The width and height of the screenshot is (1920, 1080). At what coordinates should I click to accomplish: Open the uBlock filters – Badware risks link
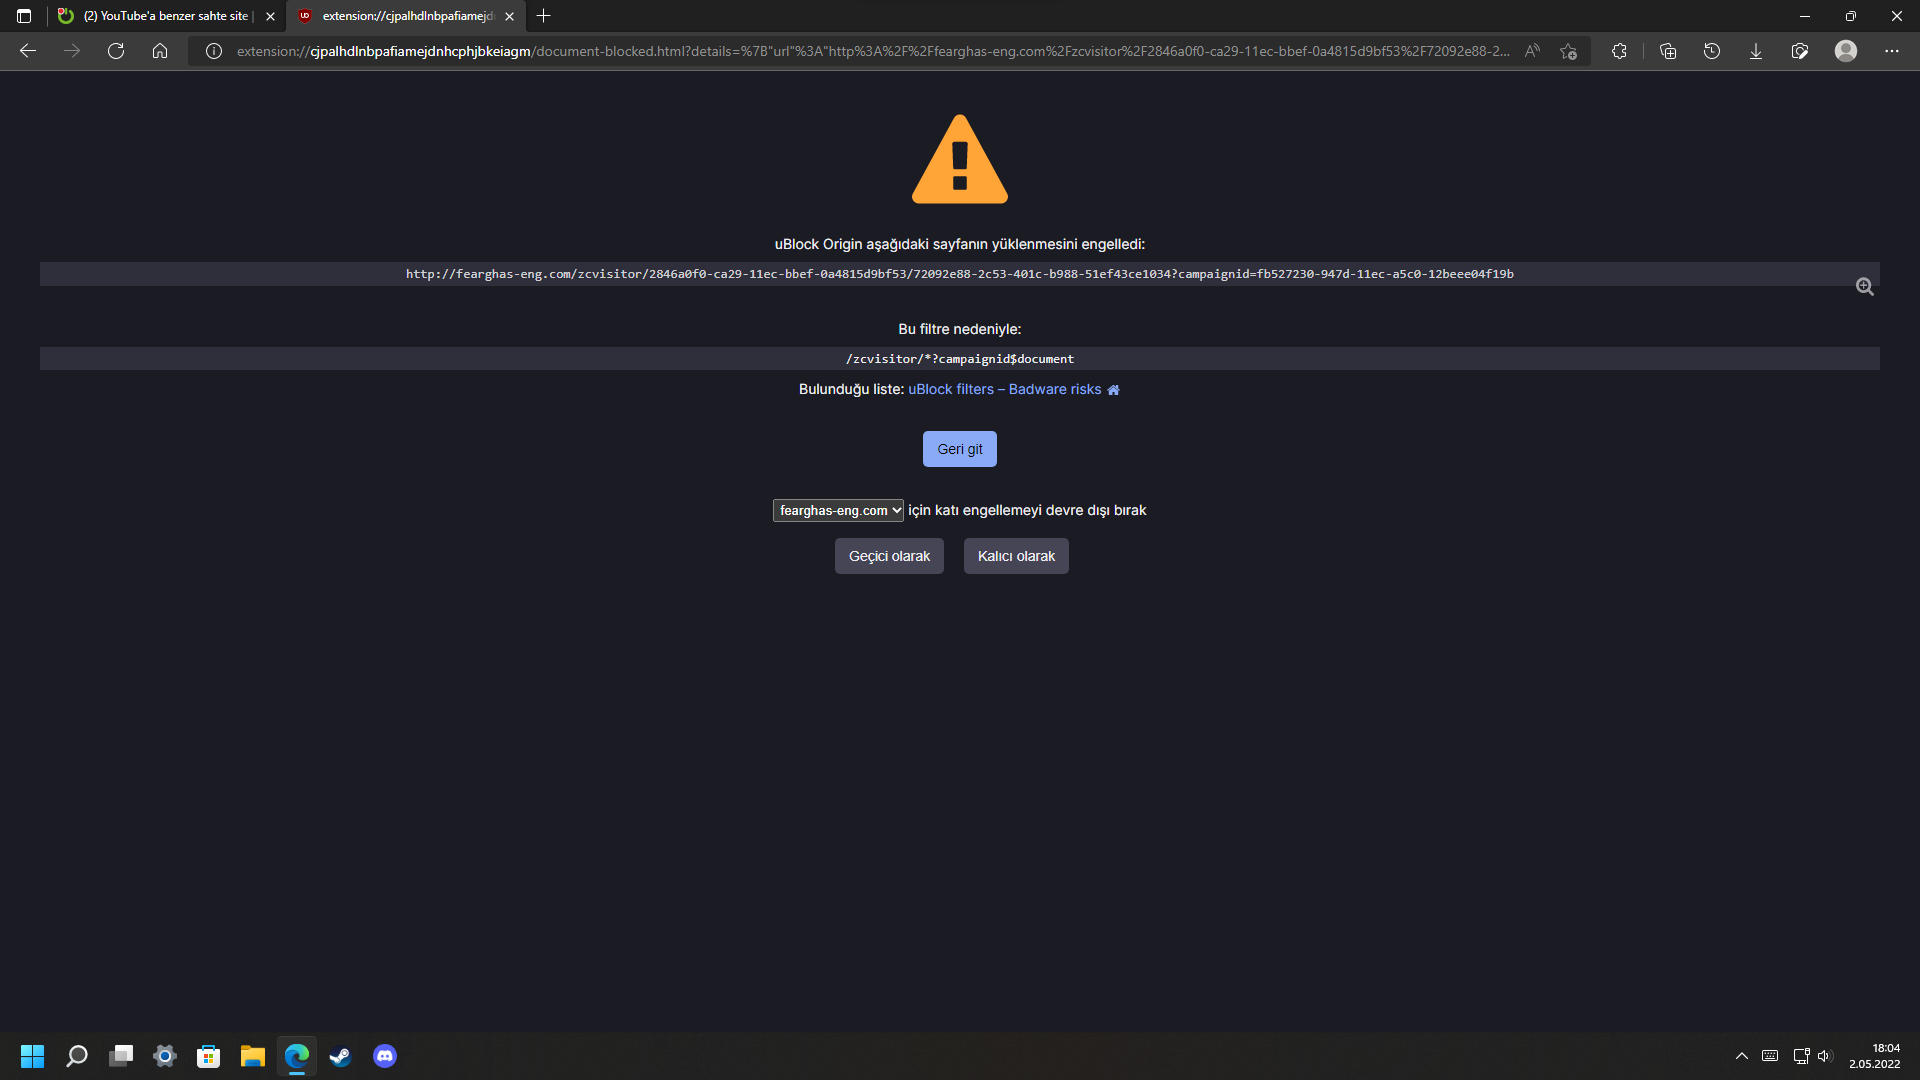click(x=1004, y=390)
